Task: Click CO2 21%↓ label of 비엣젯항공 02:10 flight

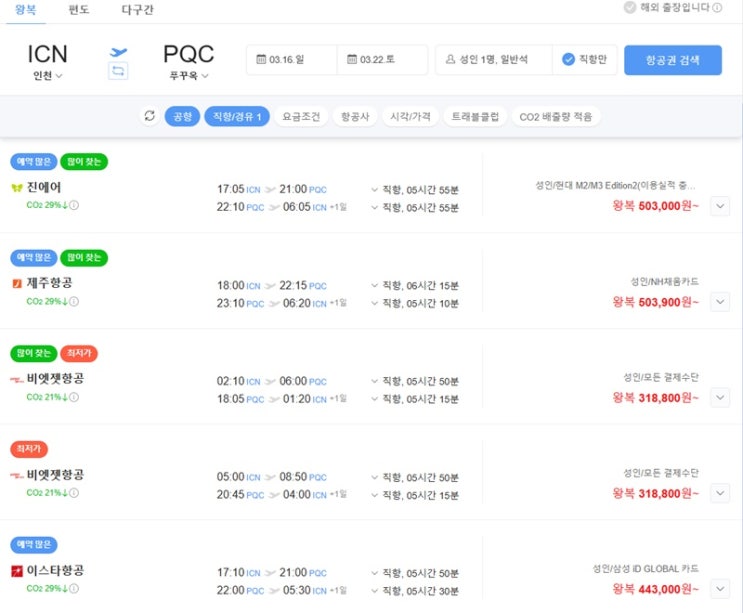Action: [x=47, y=397]
